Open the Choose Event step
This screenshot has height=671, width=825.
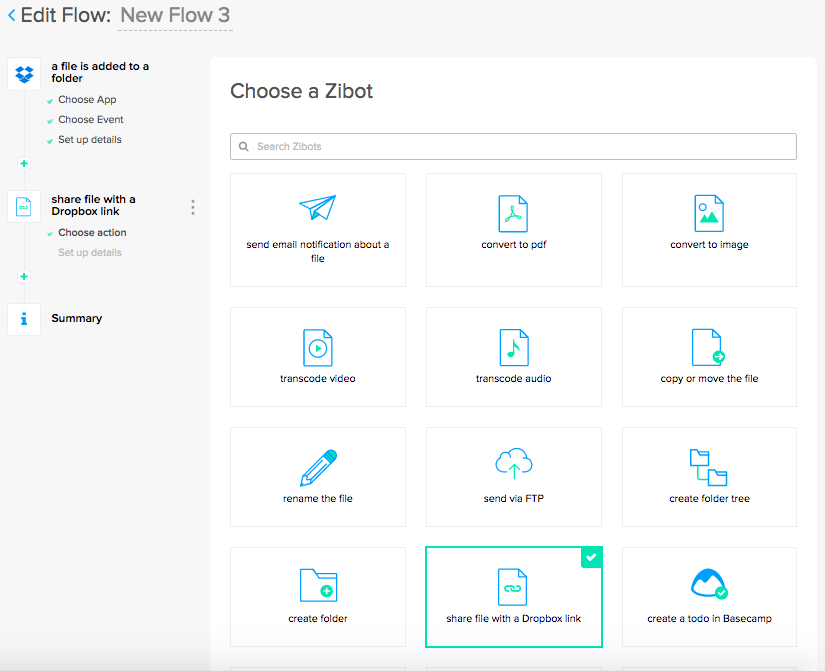[90, 120]
